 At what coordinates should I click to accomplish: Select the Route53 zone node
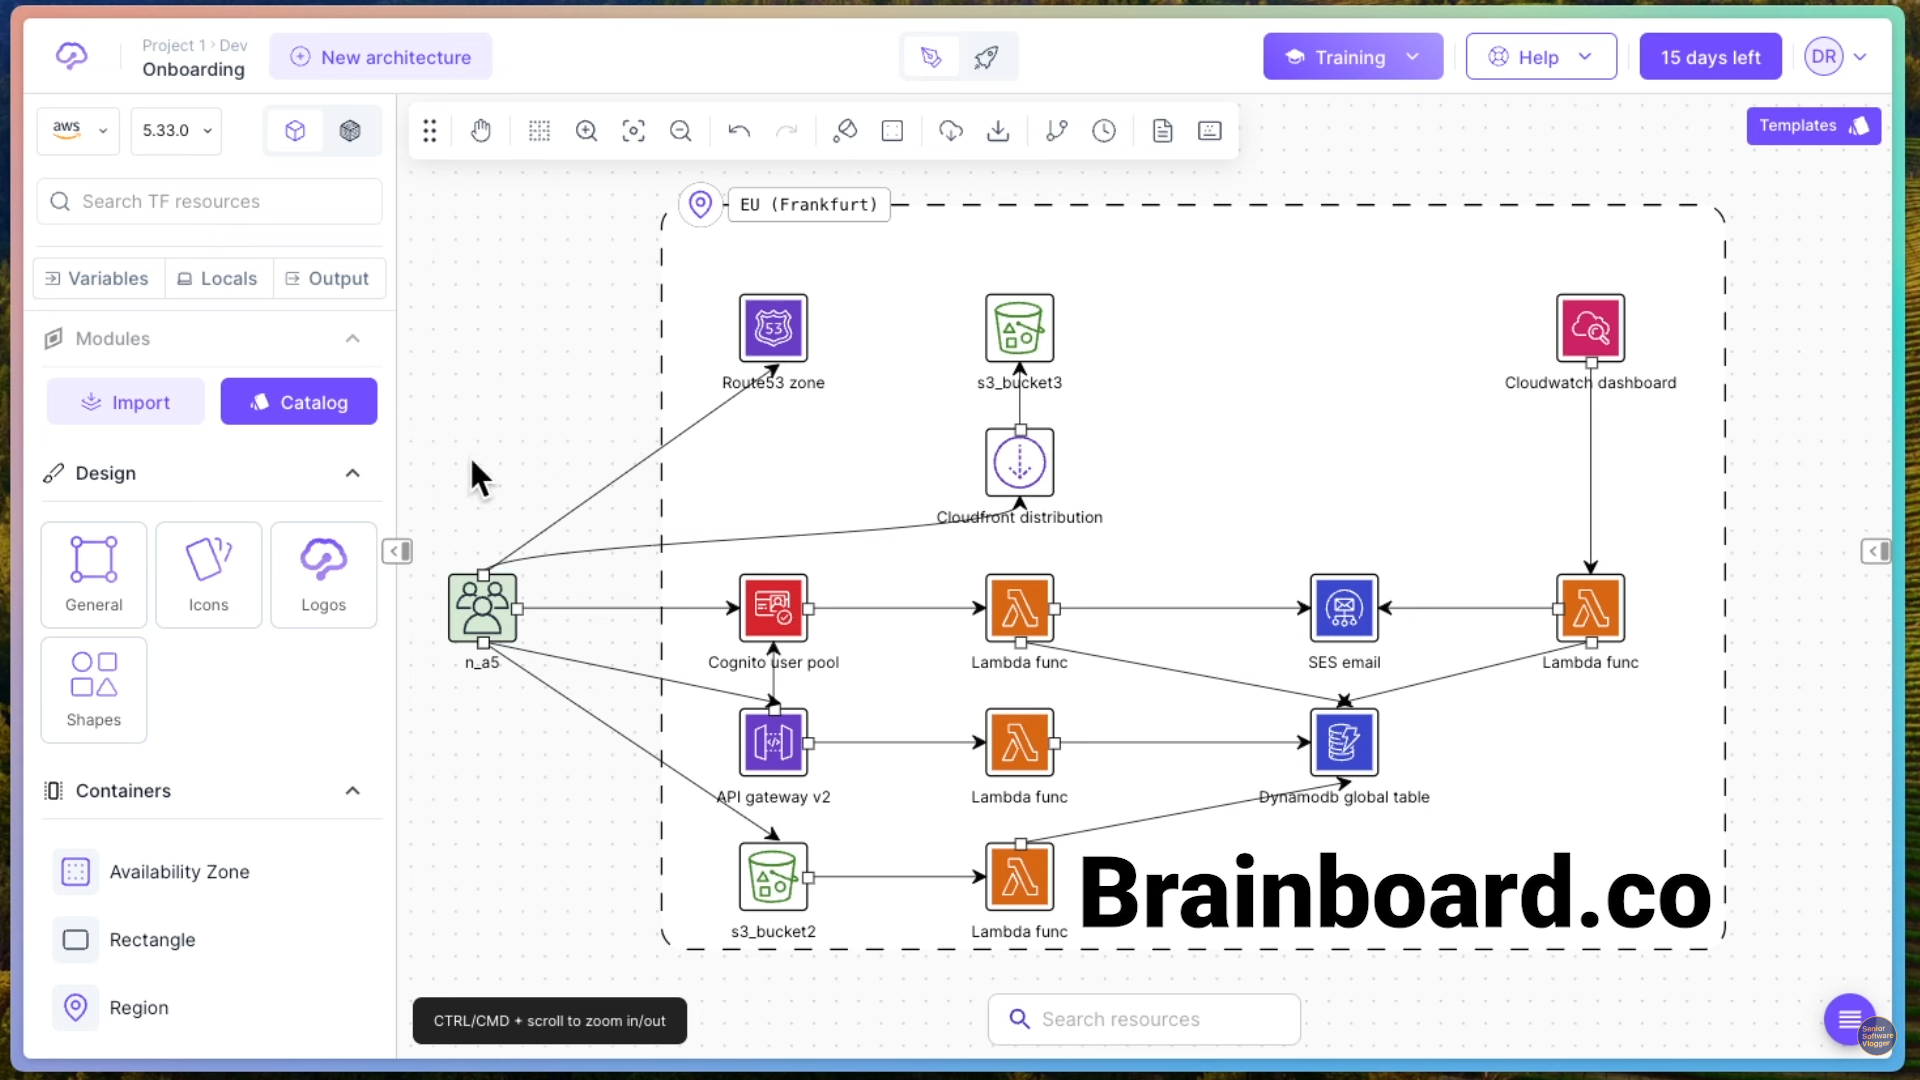[x=773, y=328]
